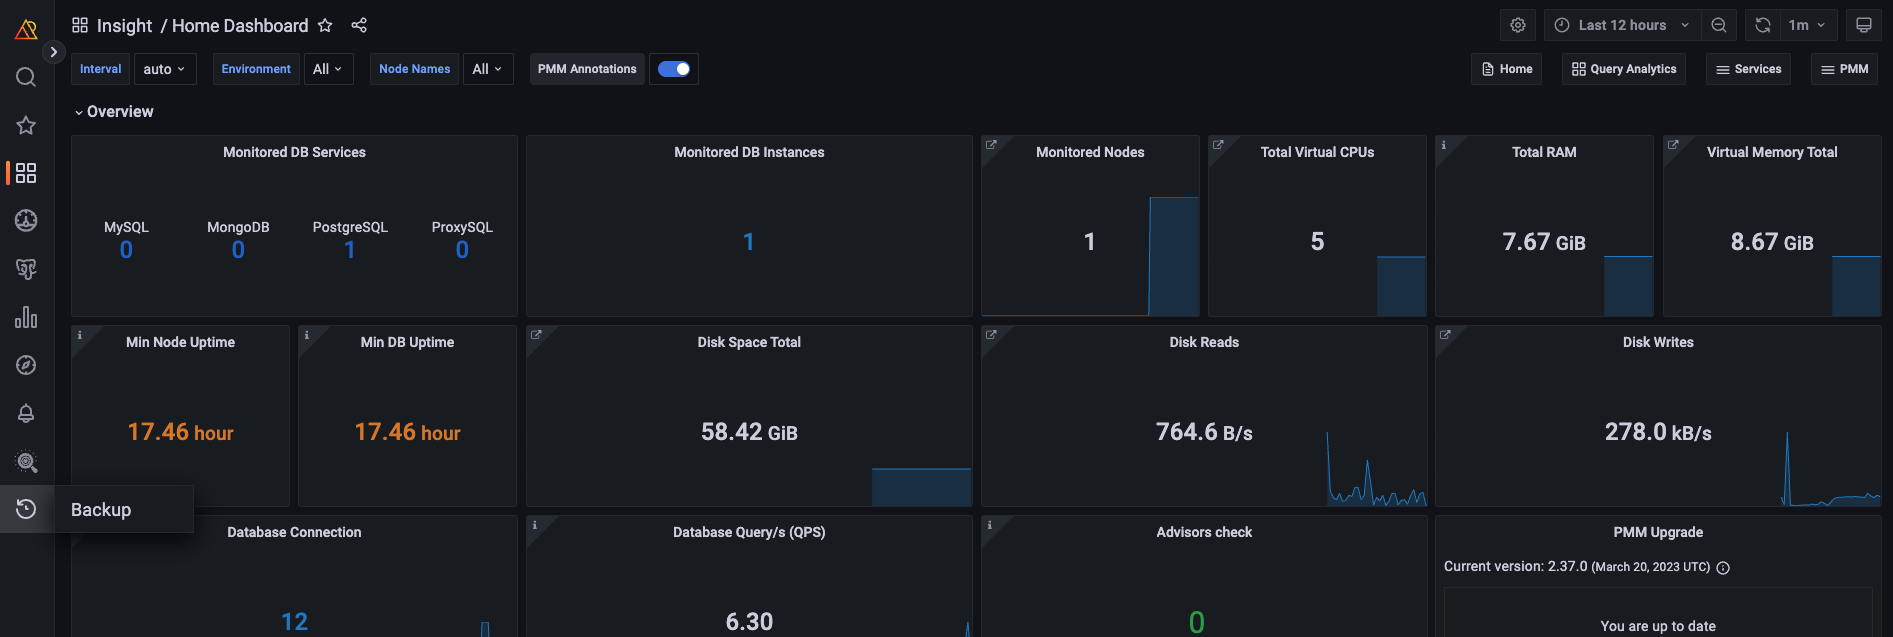Open the PMM menu
Image resolution: width=1893 pixels, height=637 pixels.
pyautogui.click(x=1844, y=69)
